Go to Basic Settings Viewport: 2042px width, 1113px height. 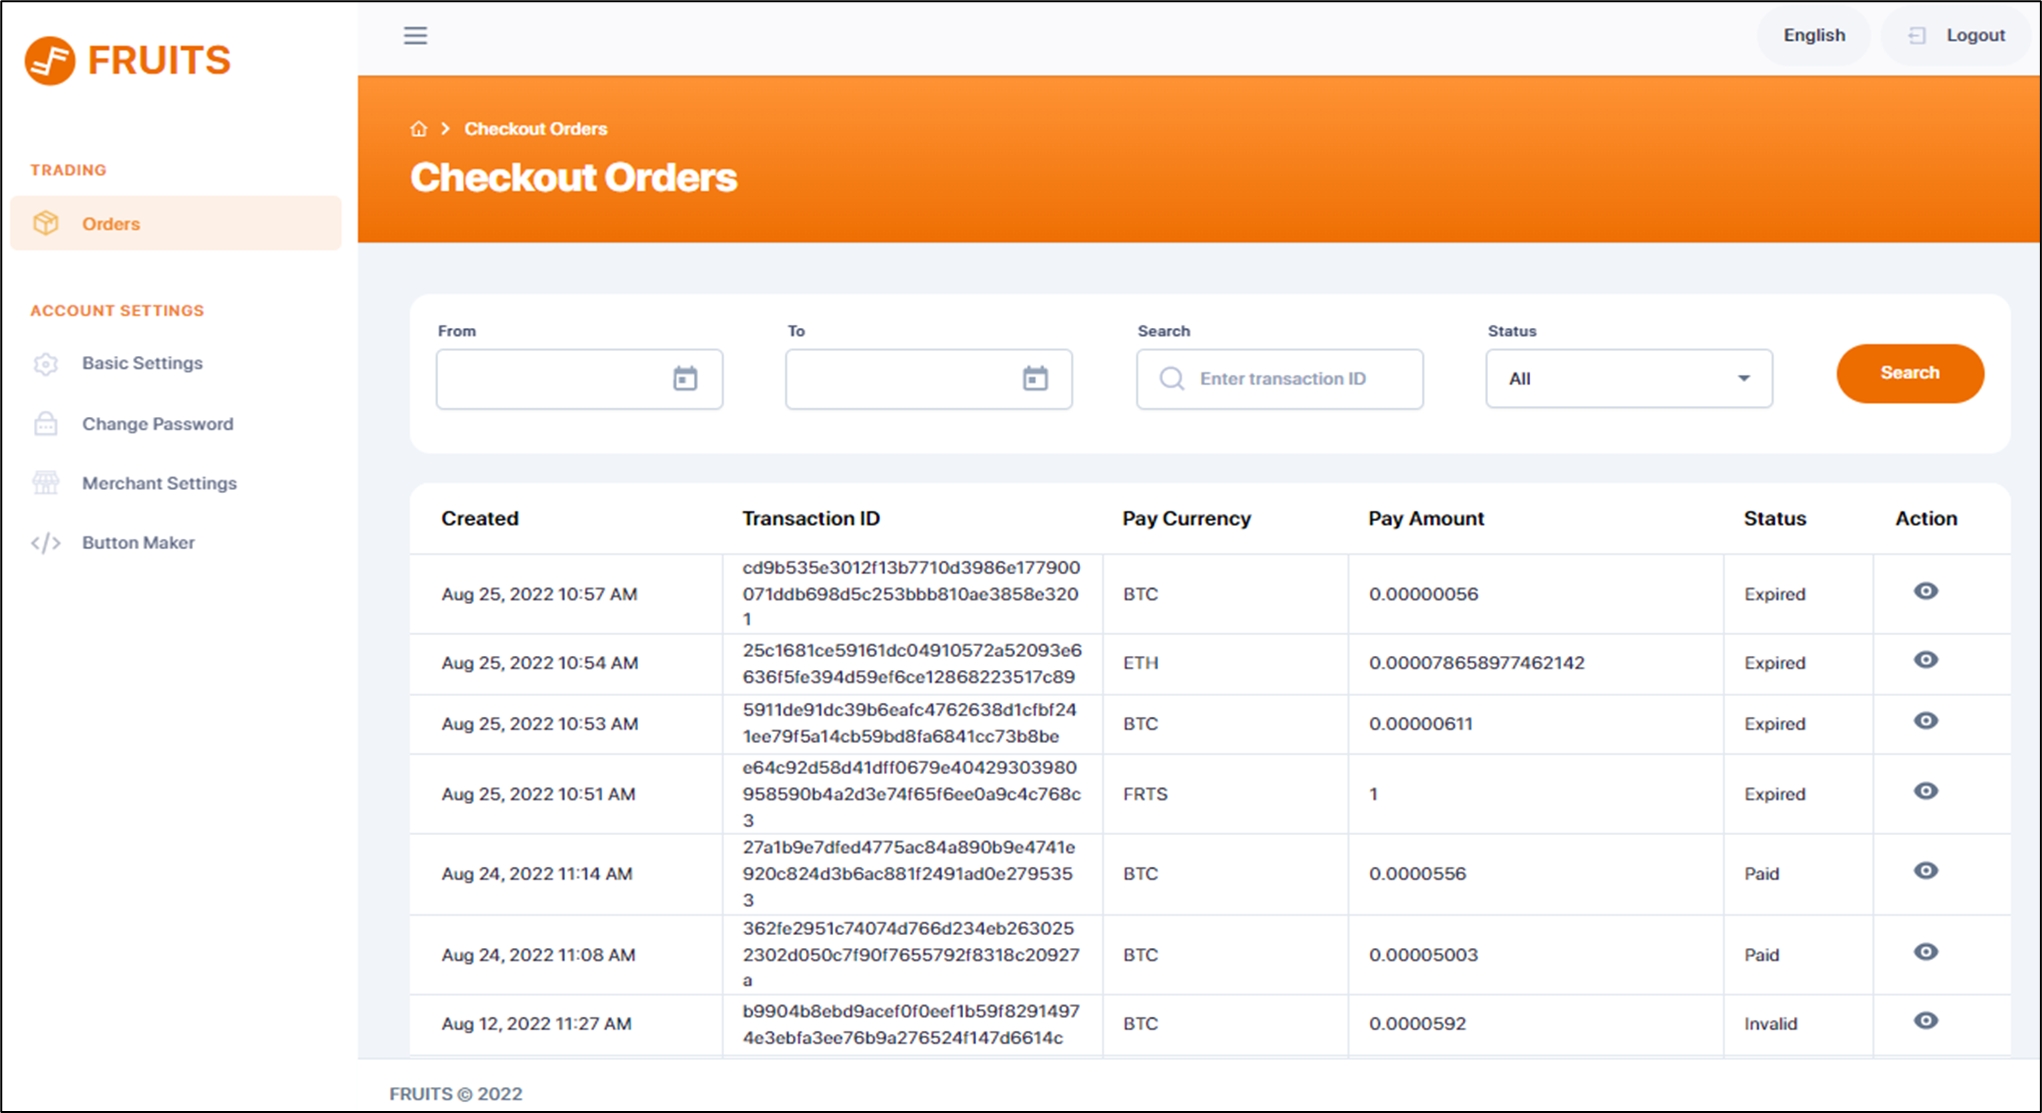tap(142, 363)
